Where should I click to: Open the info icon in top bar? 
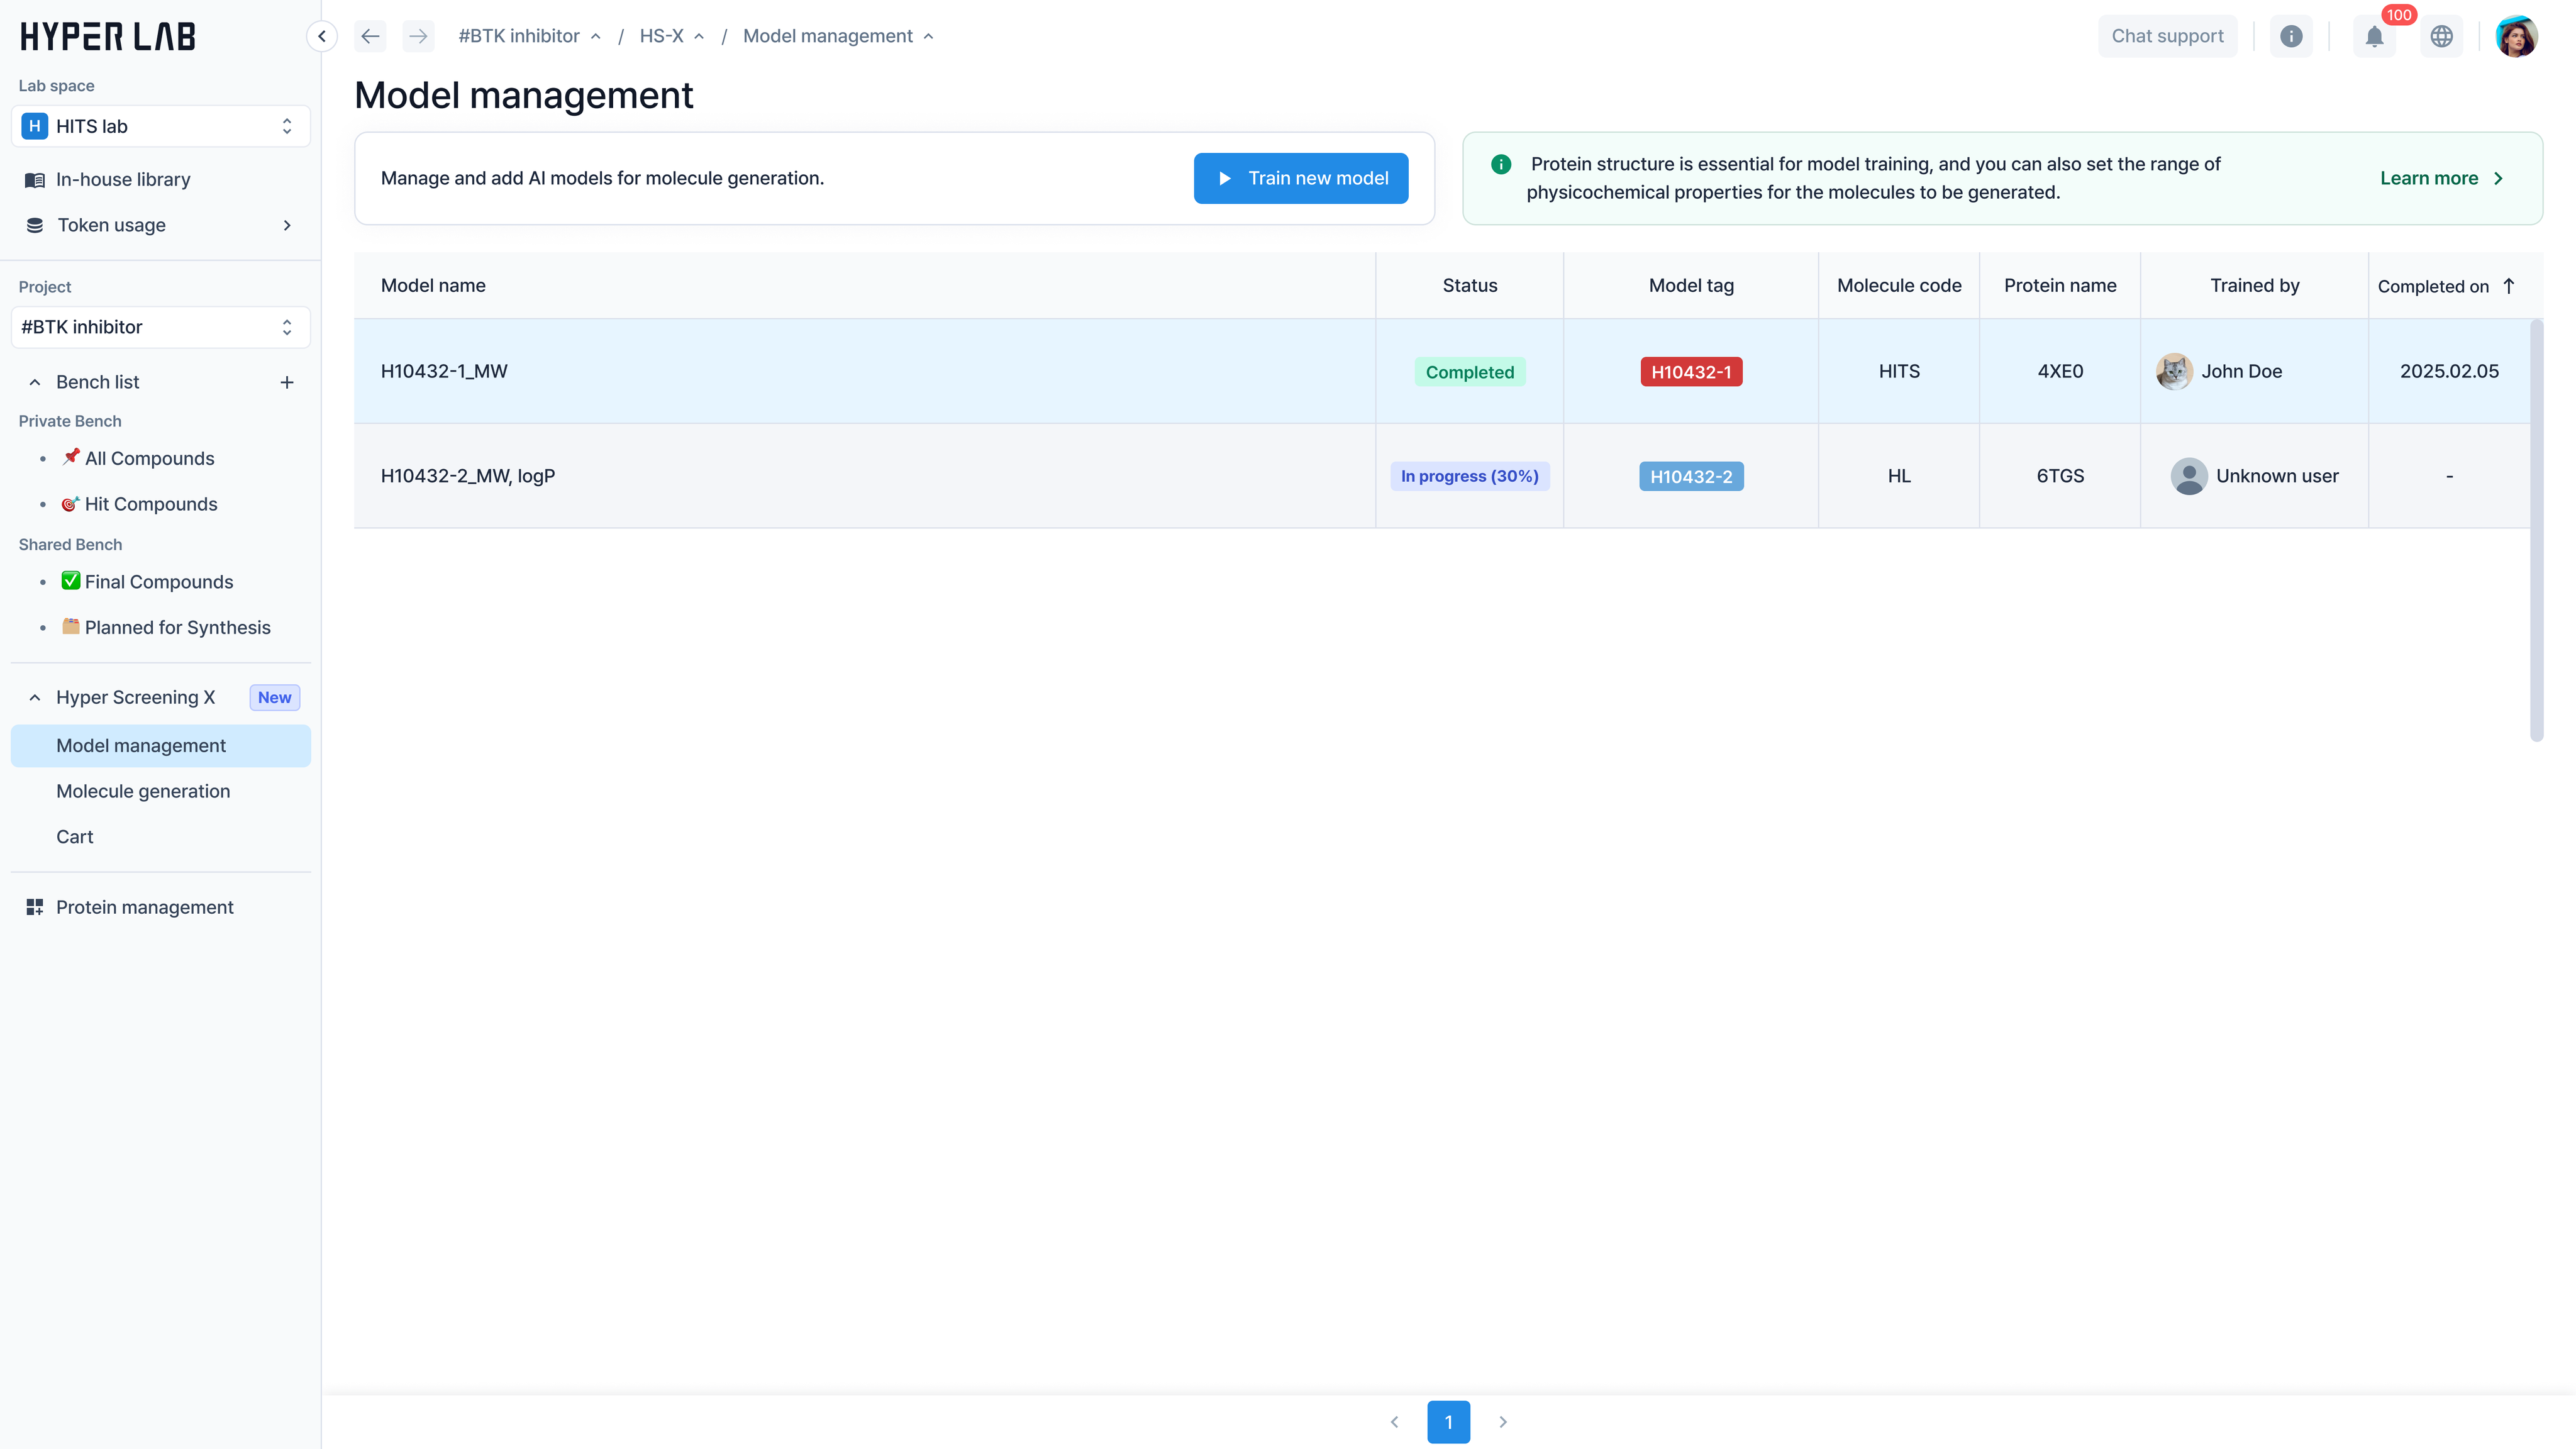coord(2291,36)
